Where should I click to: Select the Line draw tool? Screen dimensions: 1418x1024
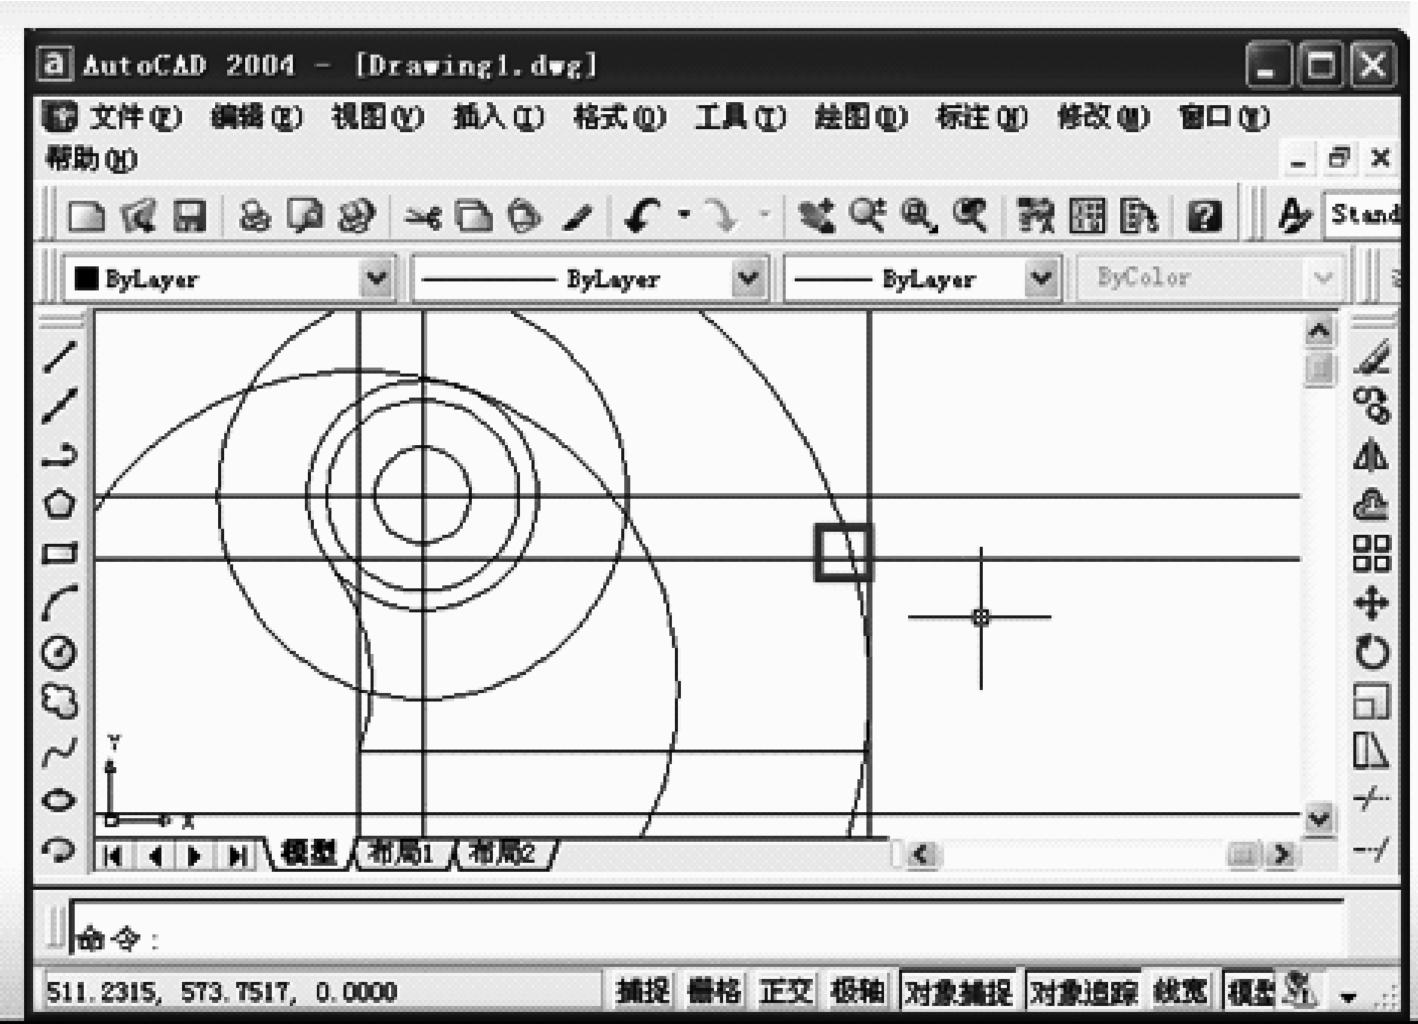pyautogui.click(x=60, y=355)
